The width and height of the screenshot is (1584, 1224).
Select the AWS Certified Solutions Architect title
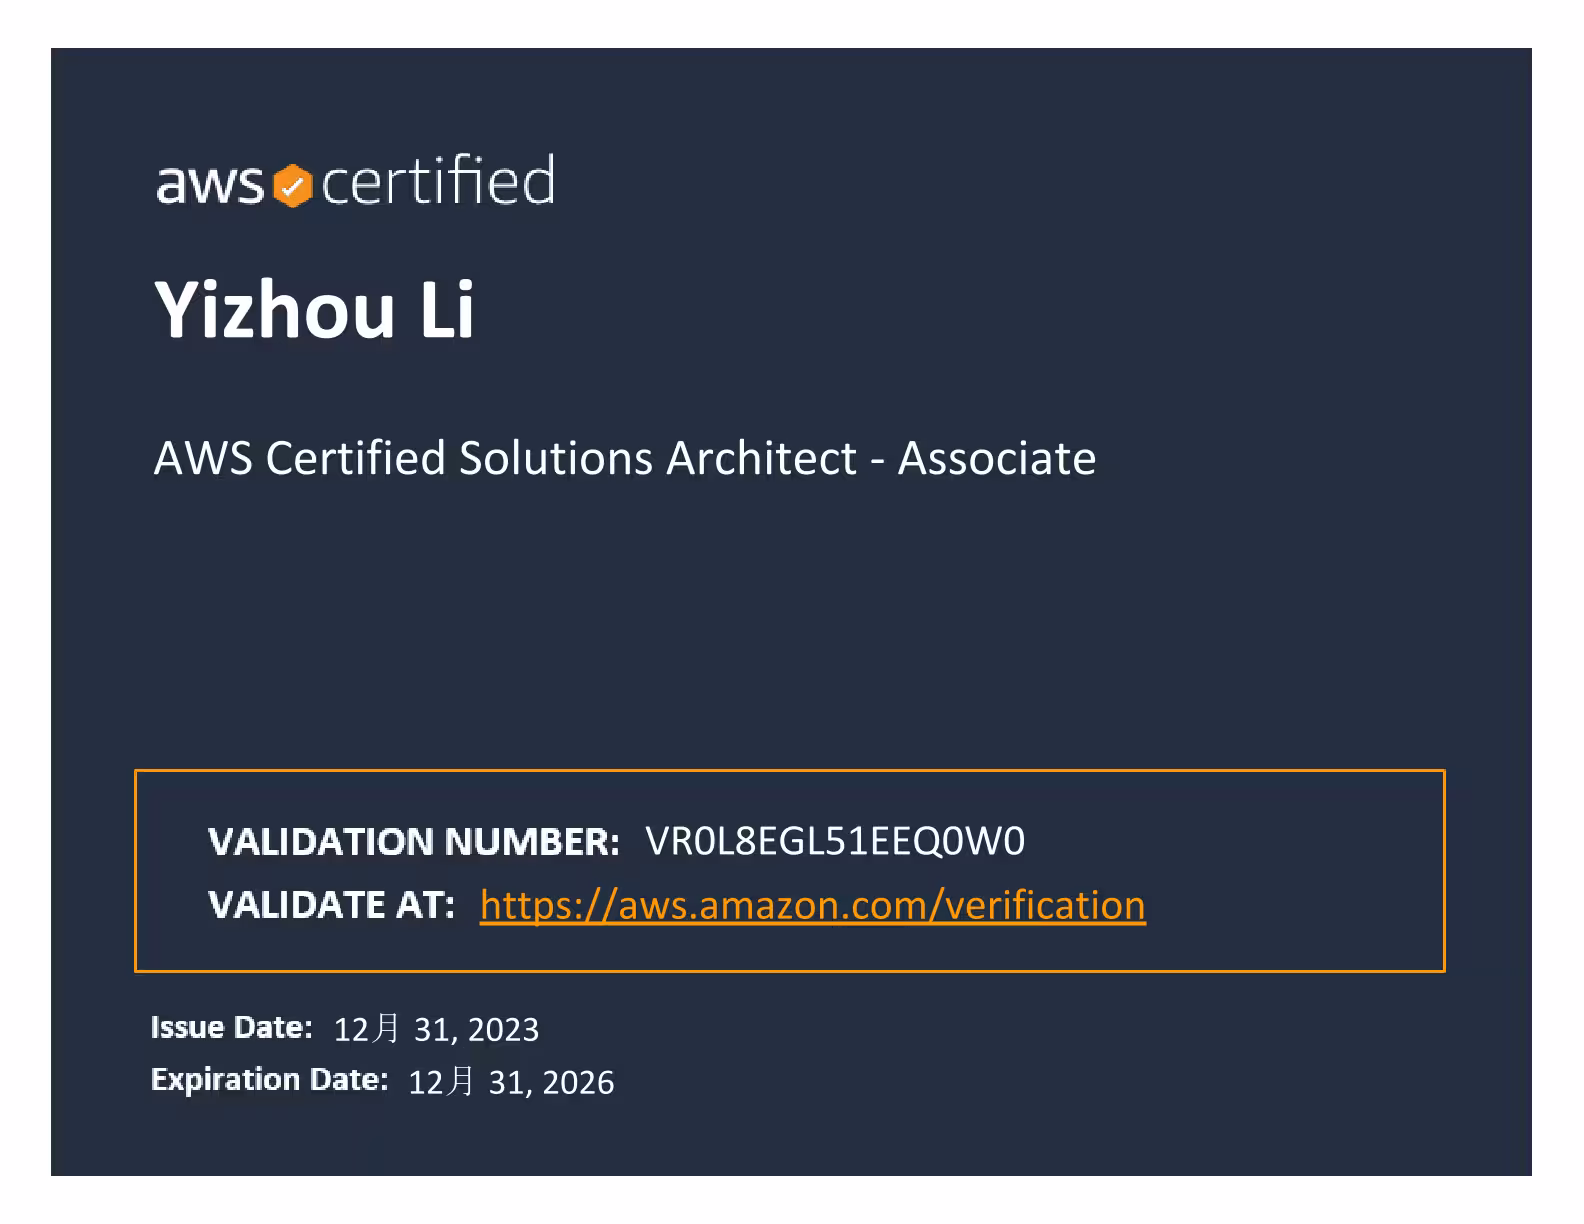point(624,458)
